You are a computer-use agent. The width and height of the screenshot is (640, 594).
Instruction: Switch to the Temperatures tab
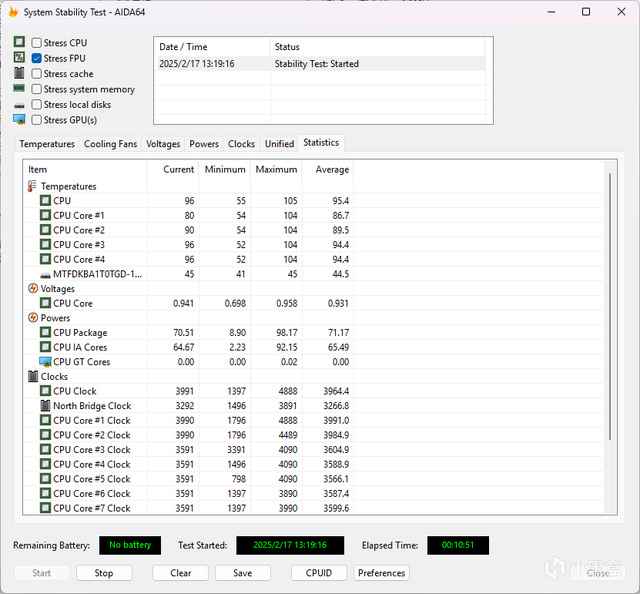point(47,144)
